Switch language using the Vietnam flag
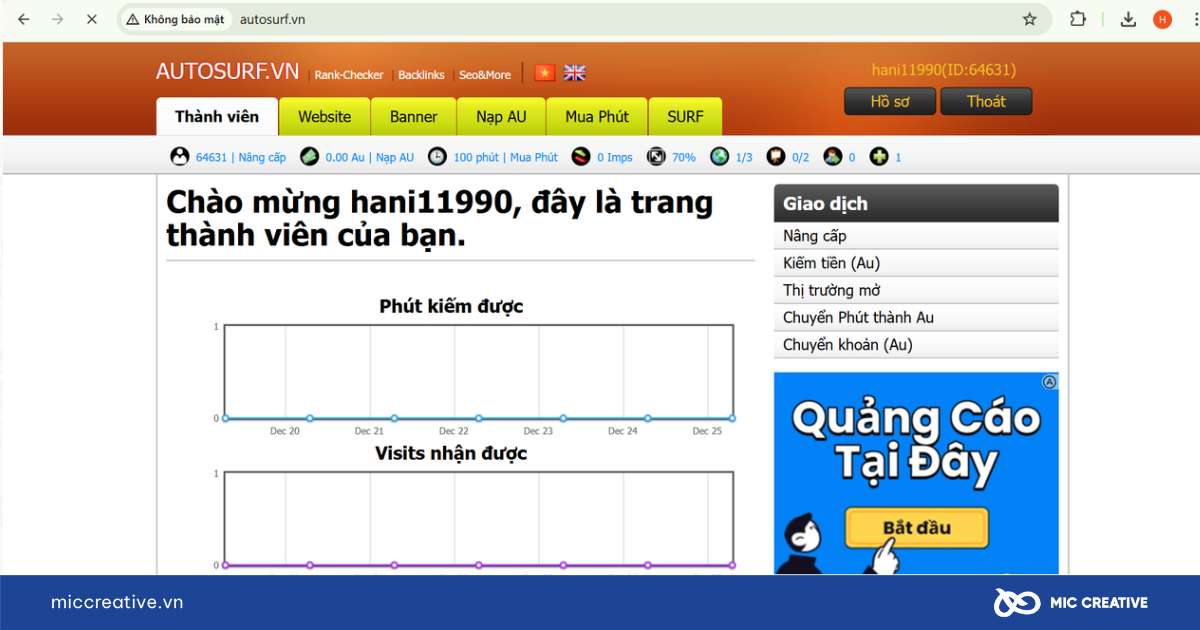The width and height of the screenshot is (1200, 630). point(544,73)
